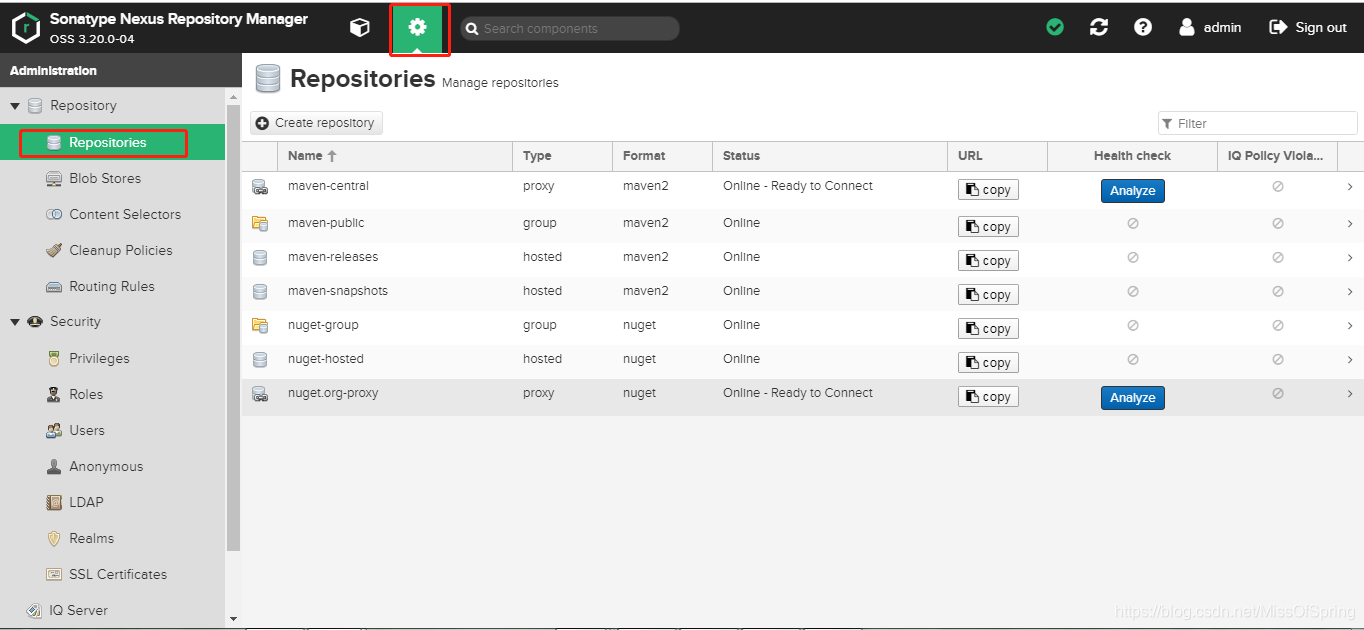
Task: Click maven-public health check disabled icon
Action: pyautogui.click(x=1133, y=224)
